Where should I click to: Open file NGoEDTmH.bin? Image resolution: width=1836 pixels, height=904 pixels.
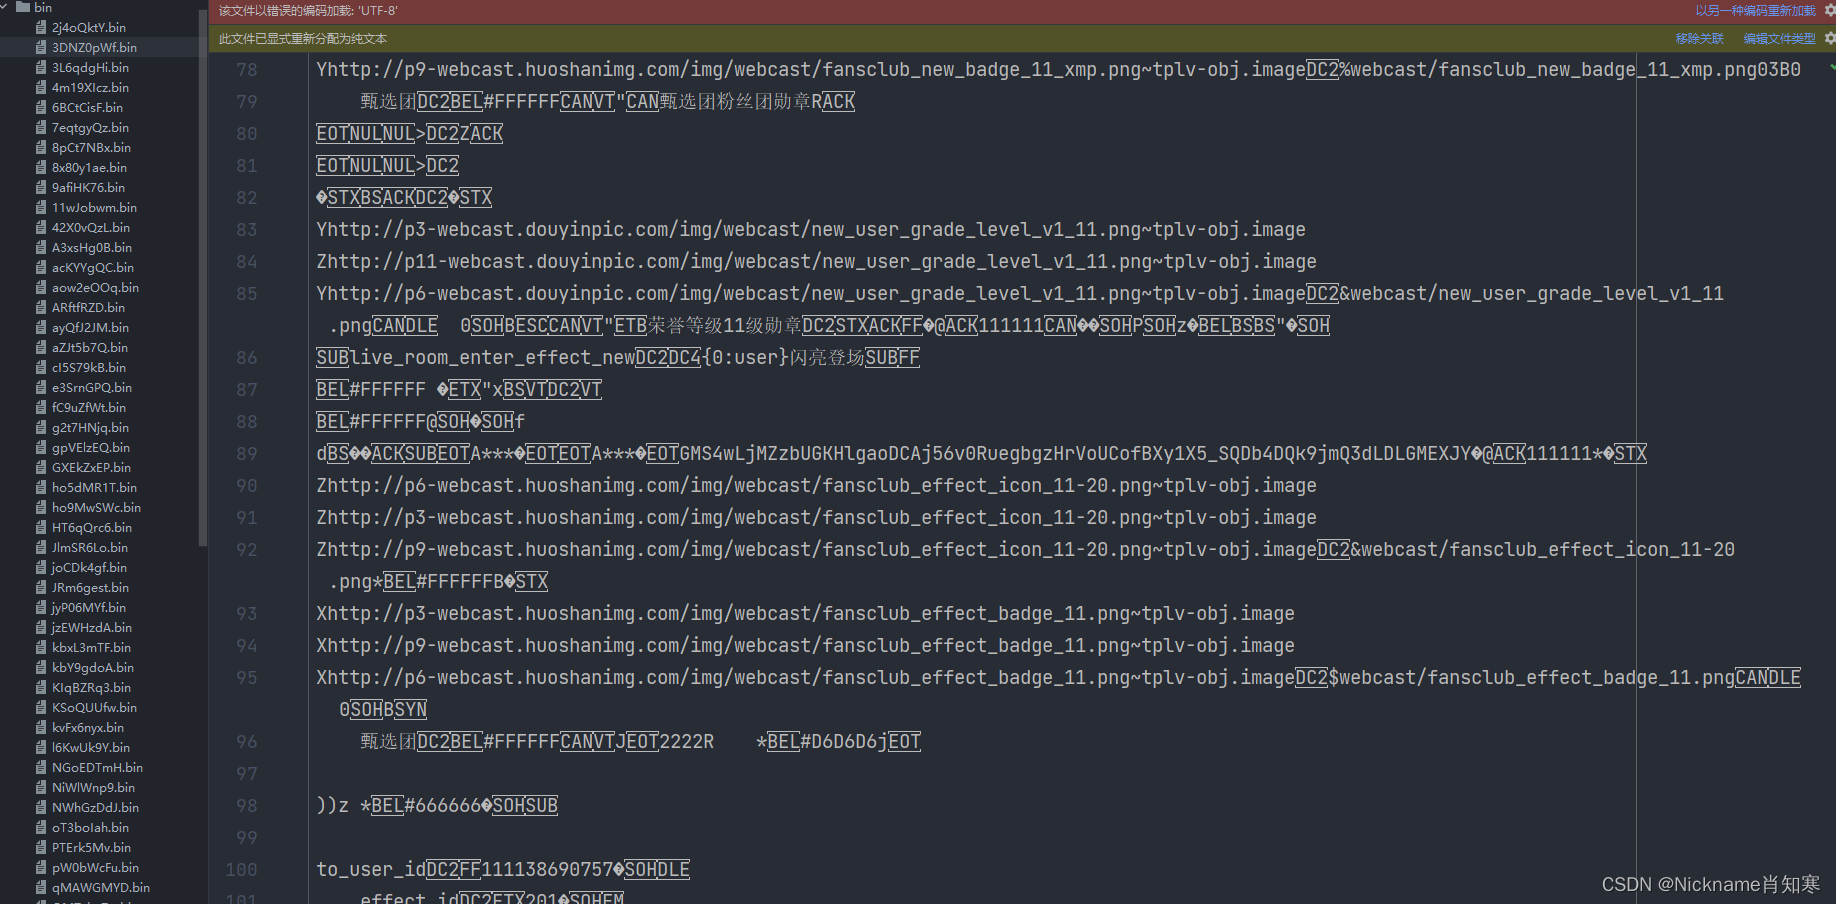[x=97, y=767]
